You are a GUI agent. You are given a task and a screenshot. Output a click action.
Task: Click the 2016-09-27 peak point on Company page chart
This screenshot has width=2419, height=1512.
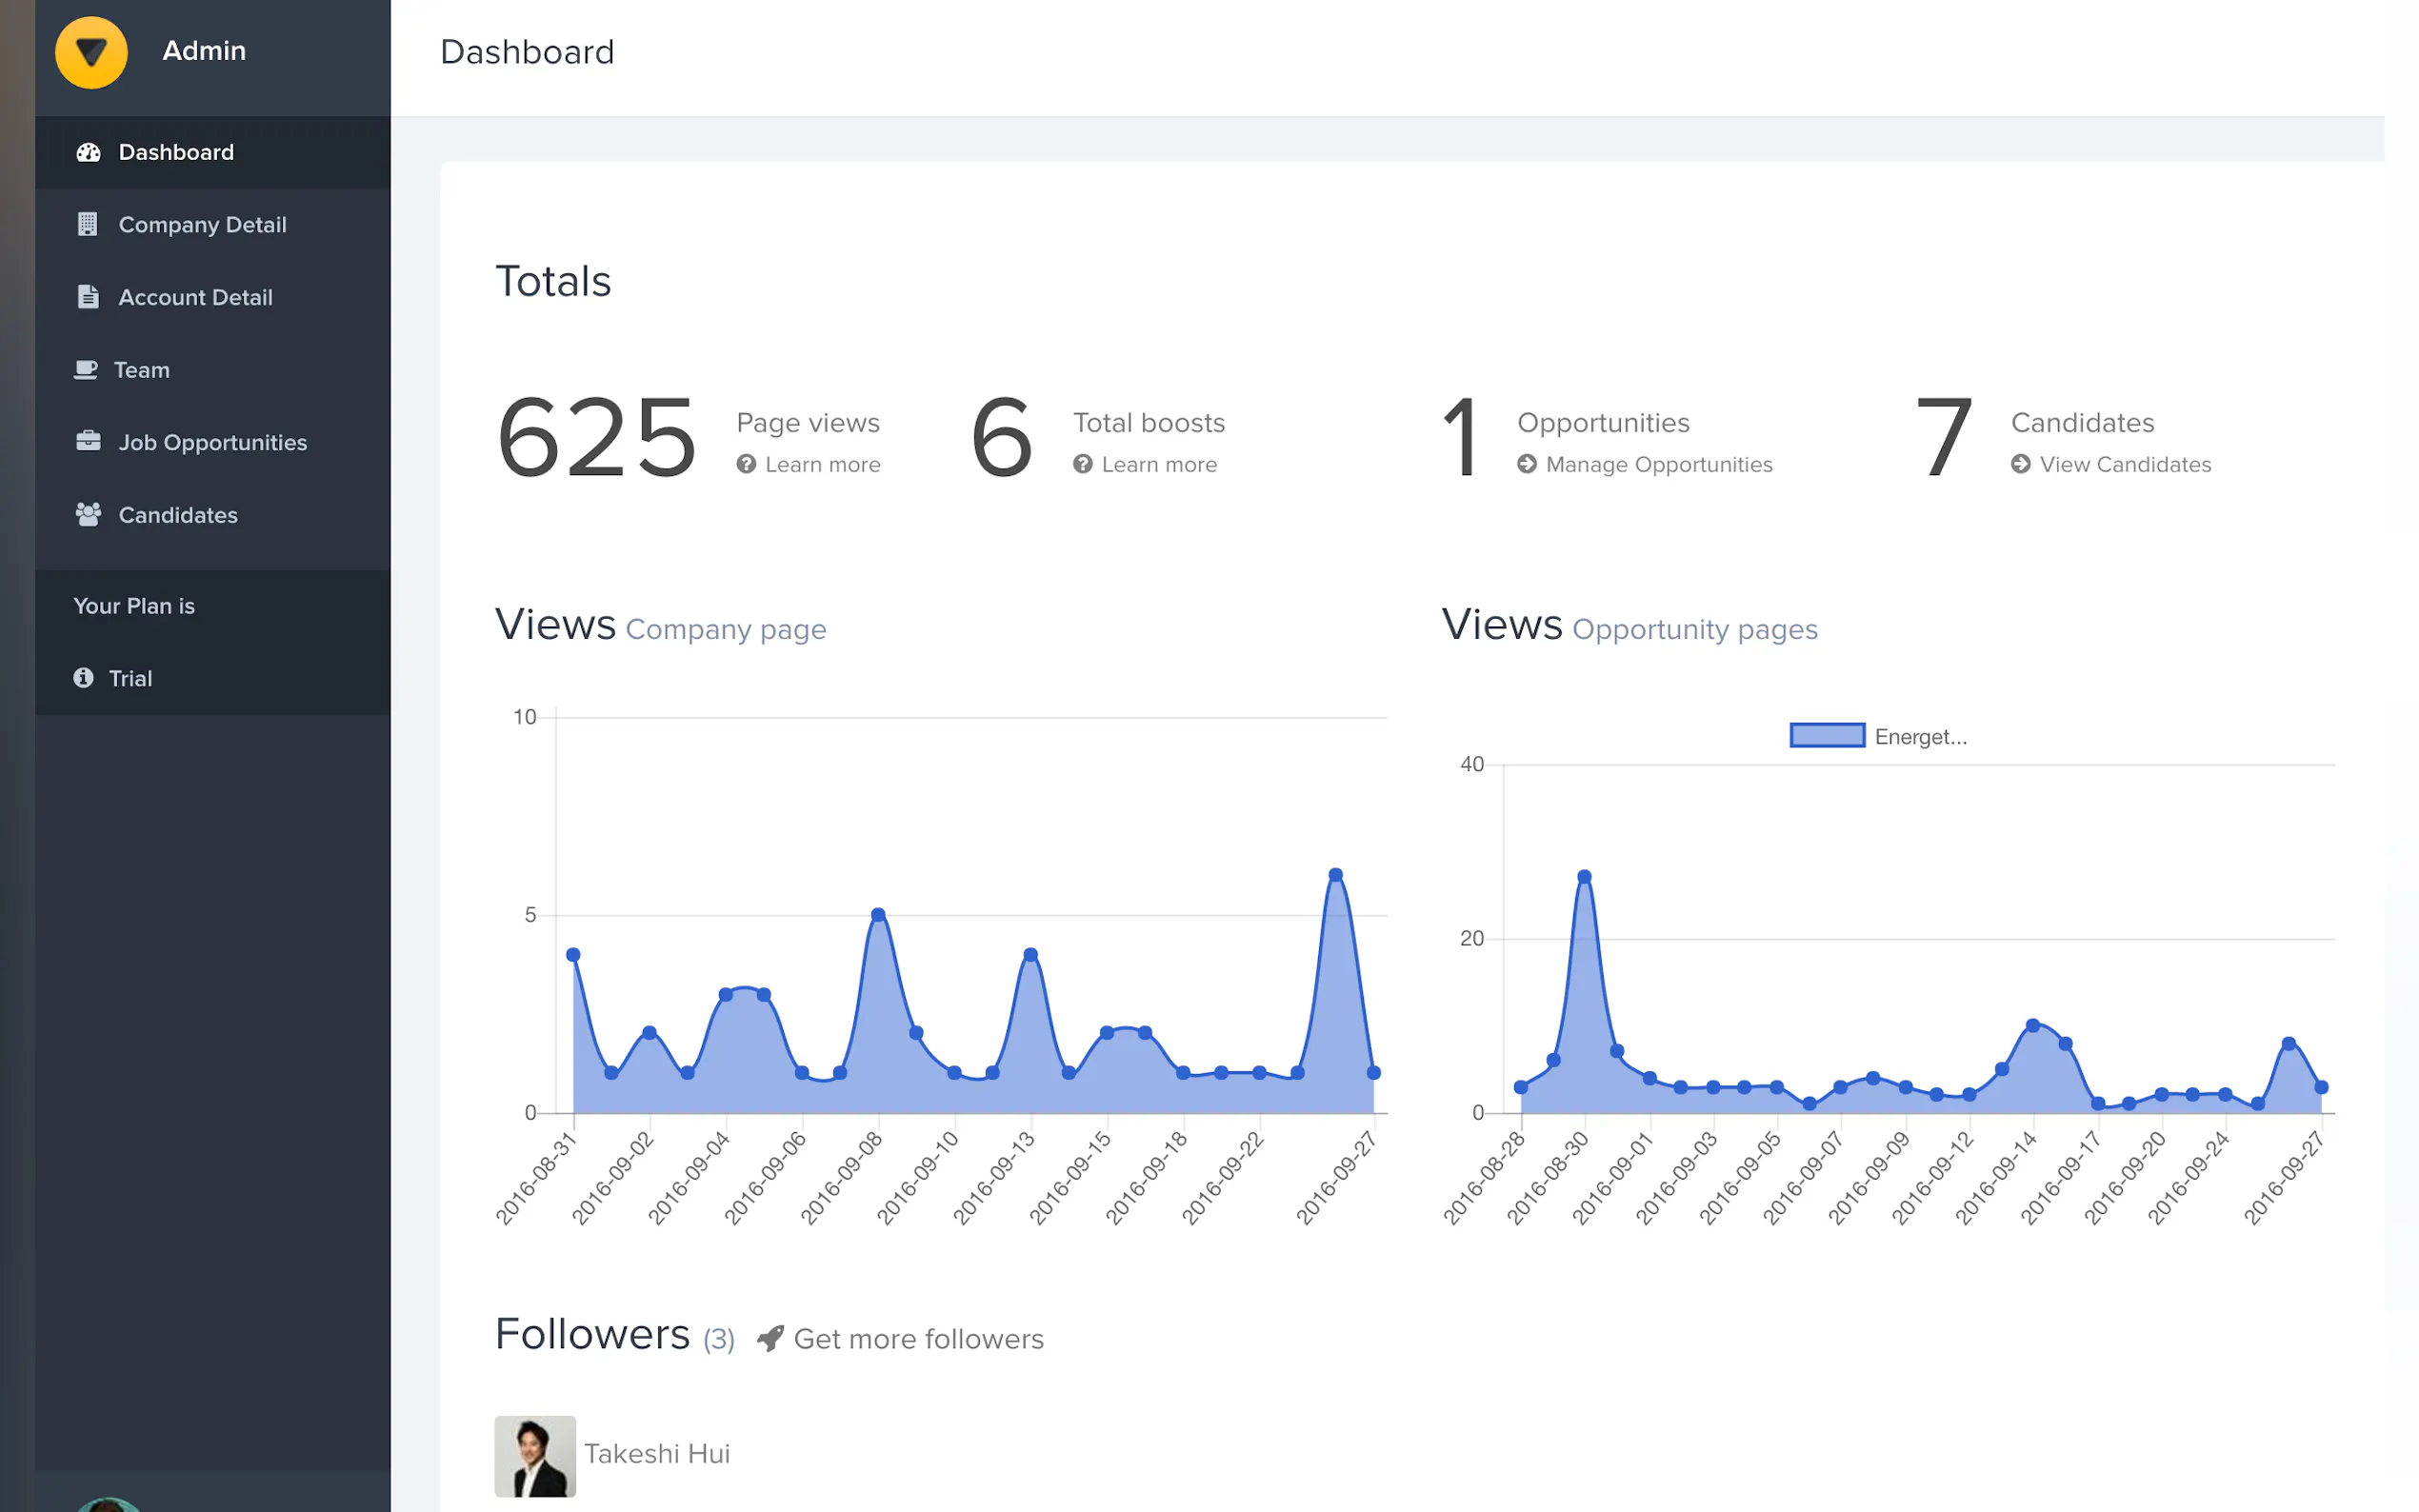[1335, 875]
